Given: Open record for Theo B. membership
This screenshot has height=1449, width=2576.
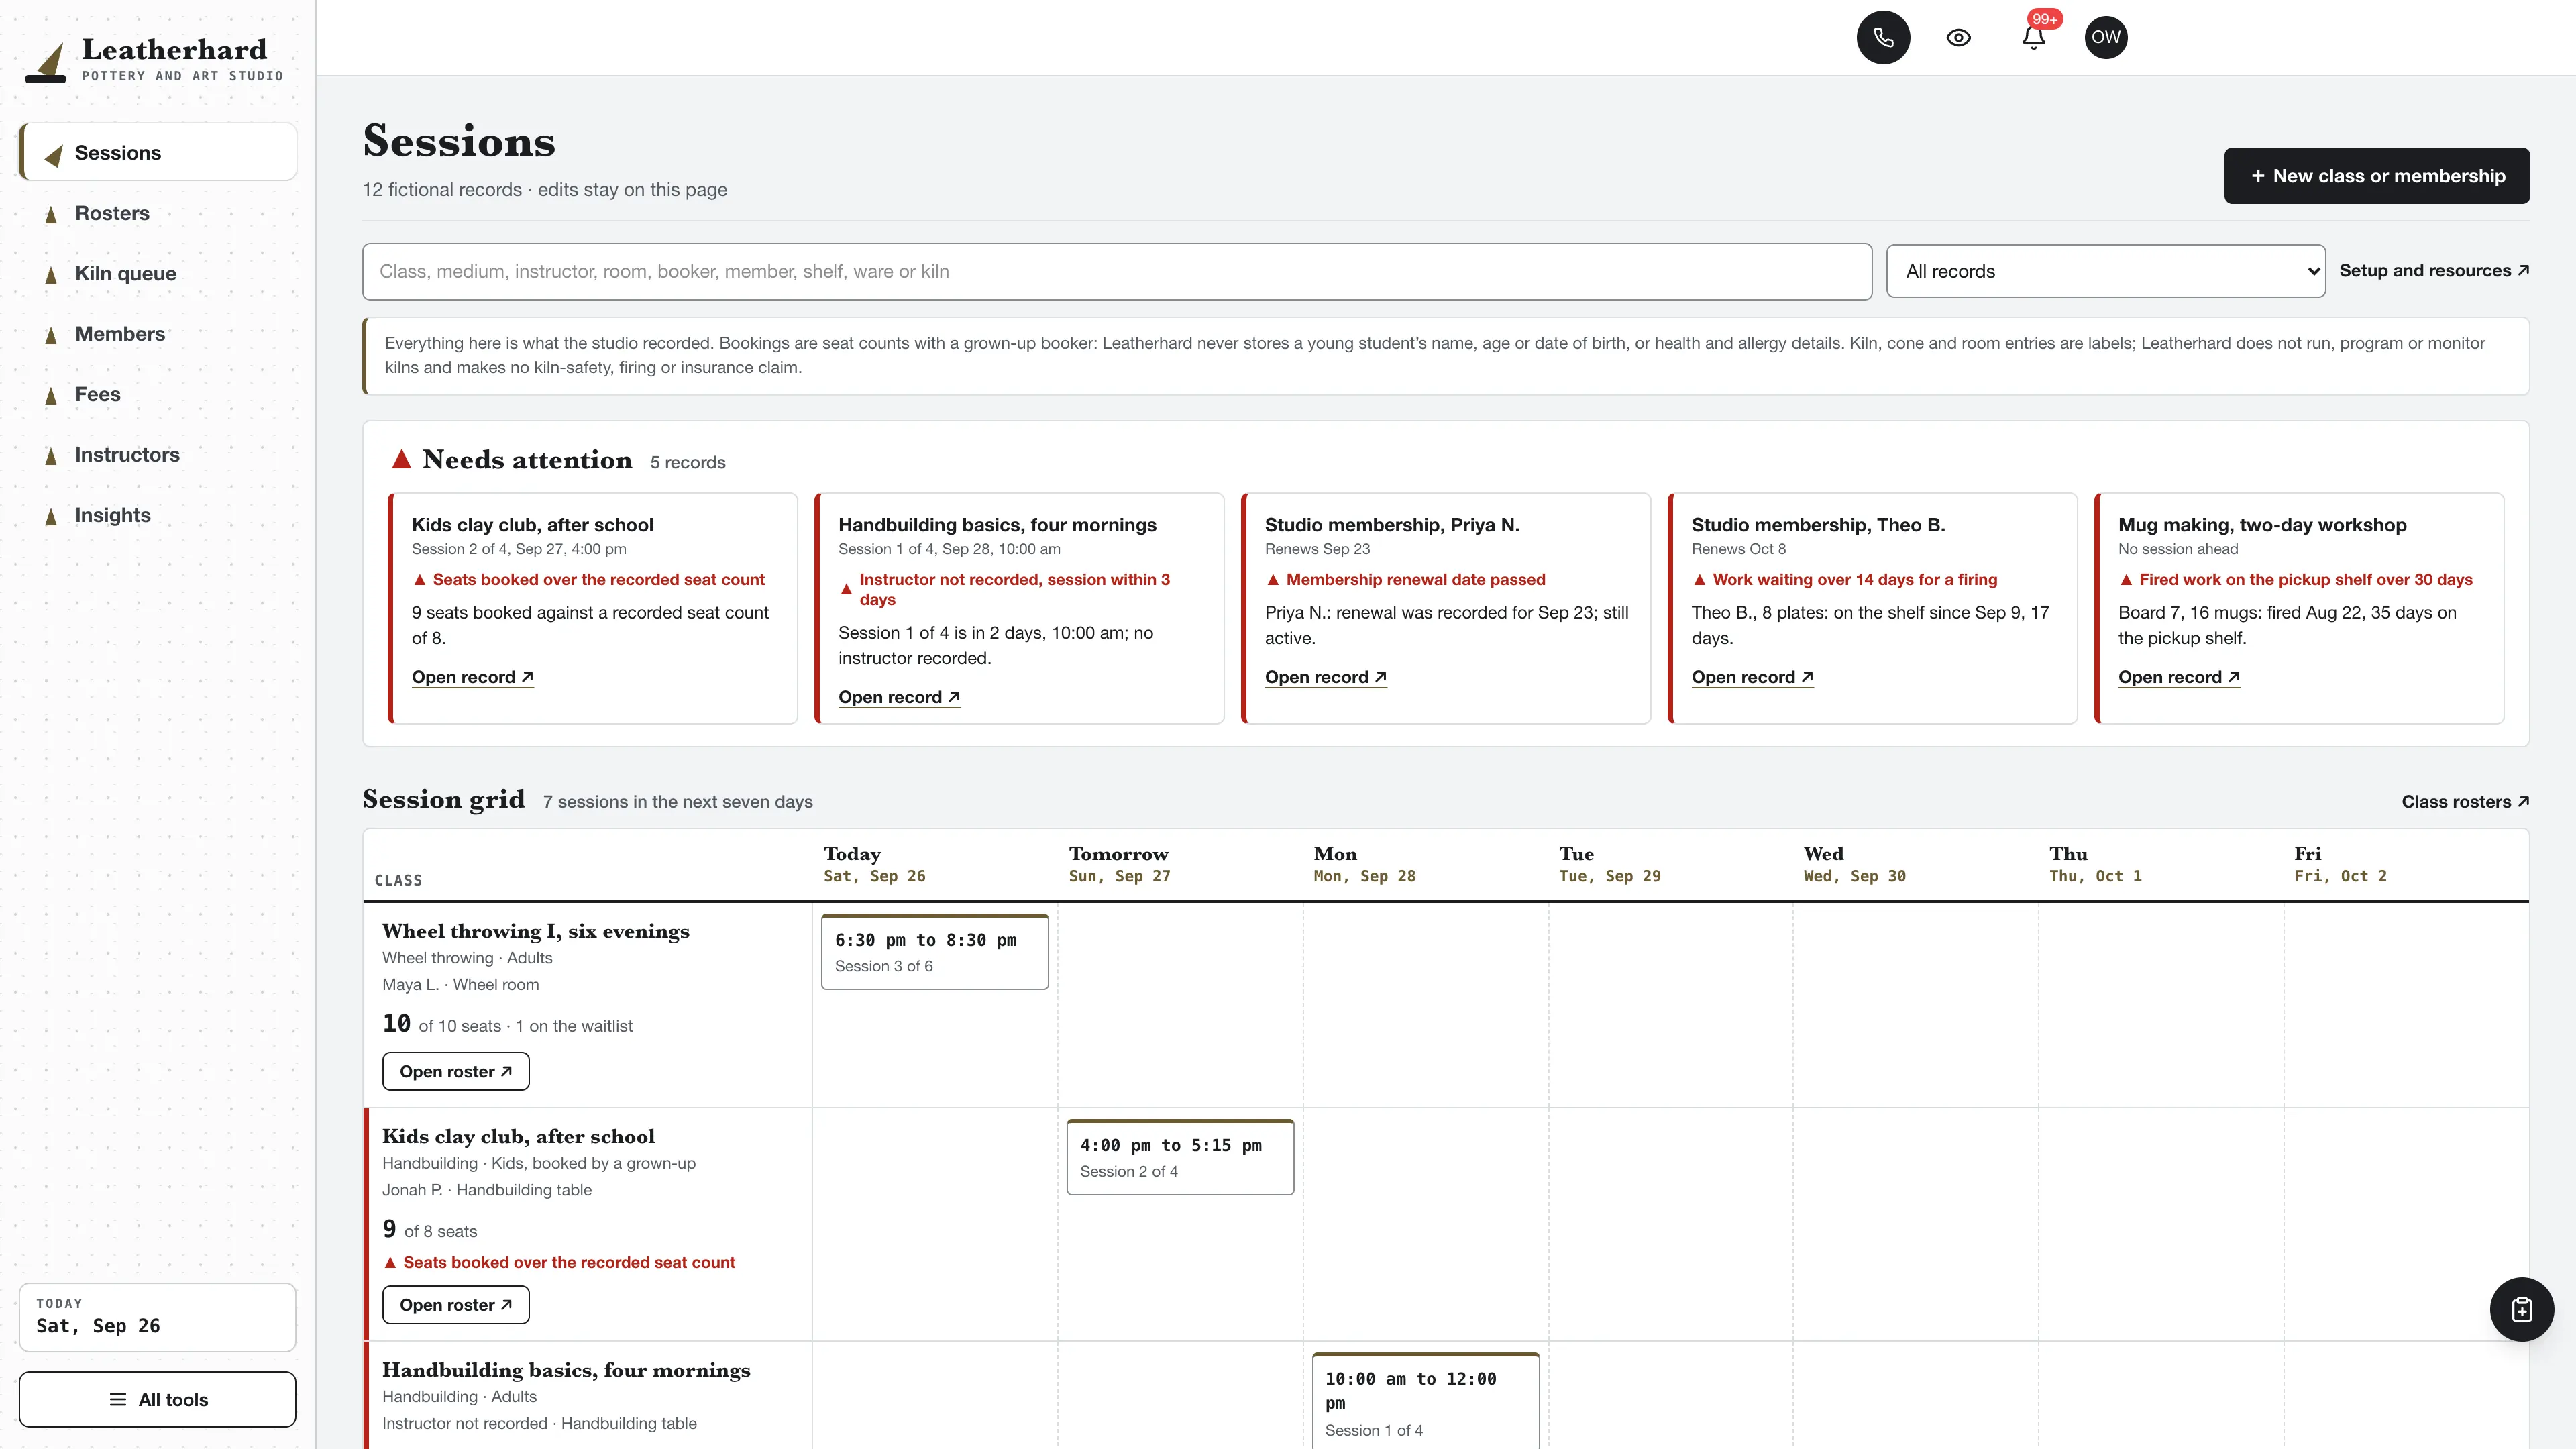Looking at the screenshot, I should [1752, 677].
